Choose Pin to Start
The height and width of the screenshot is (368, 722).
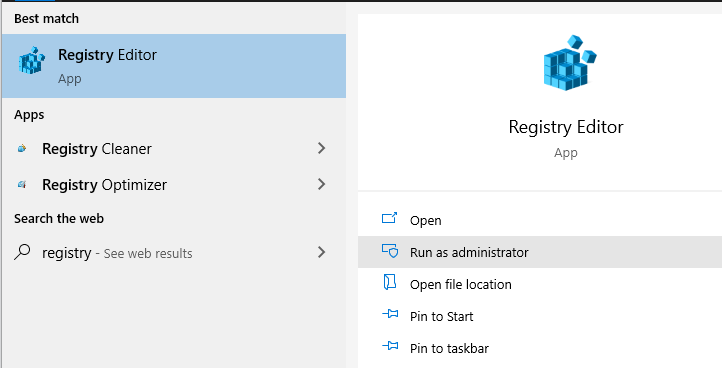pyautogui.click(x=540, y=316)
